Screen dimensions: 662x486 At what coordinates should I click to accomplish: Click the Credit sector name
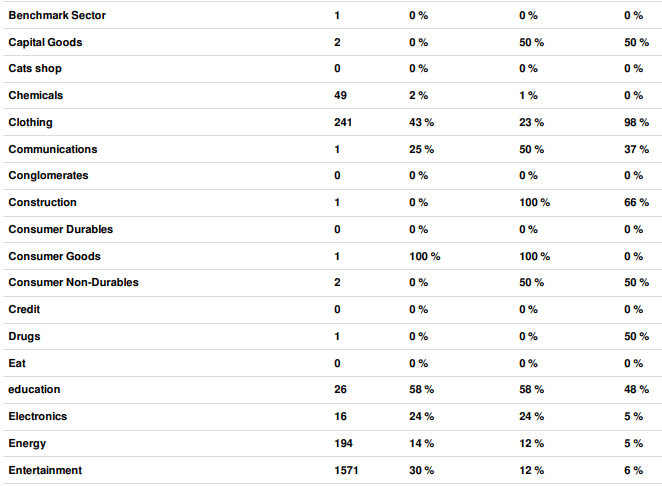point(24,310)
